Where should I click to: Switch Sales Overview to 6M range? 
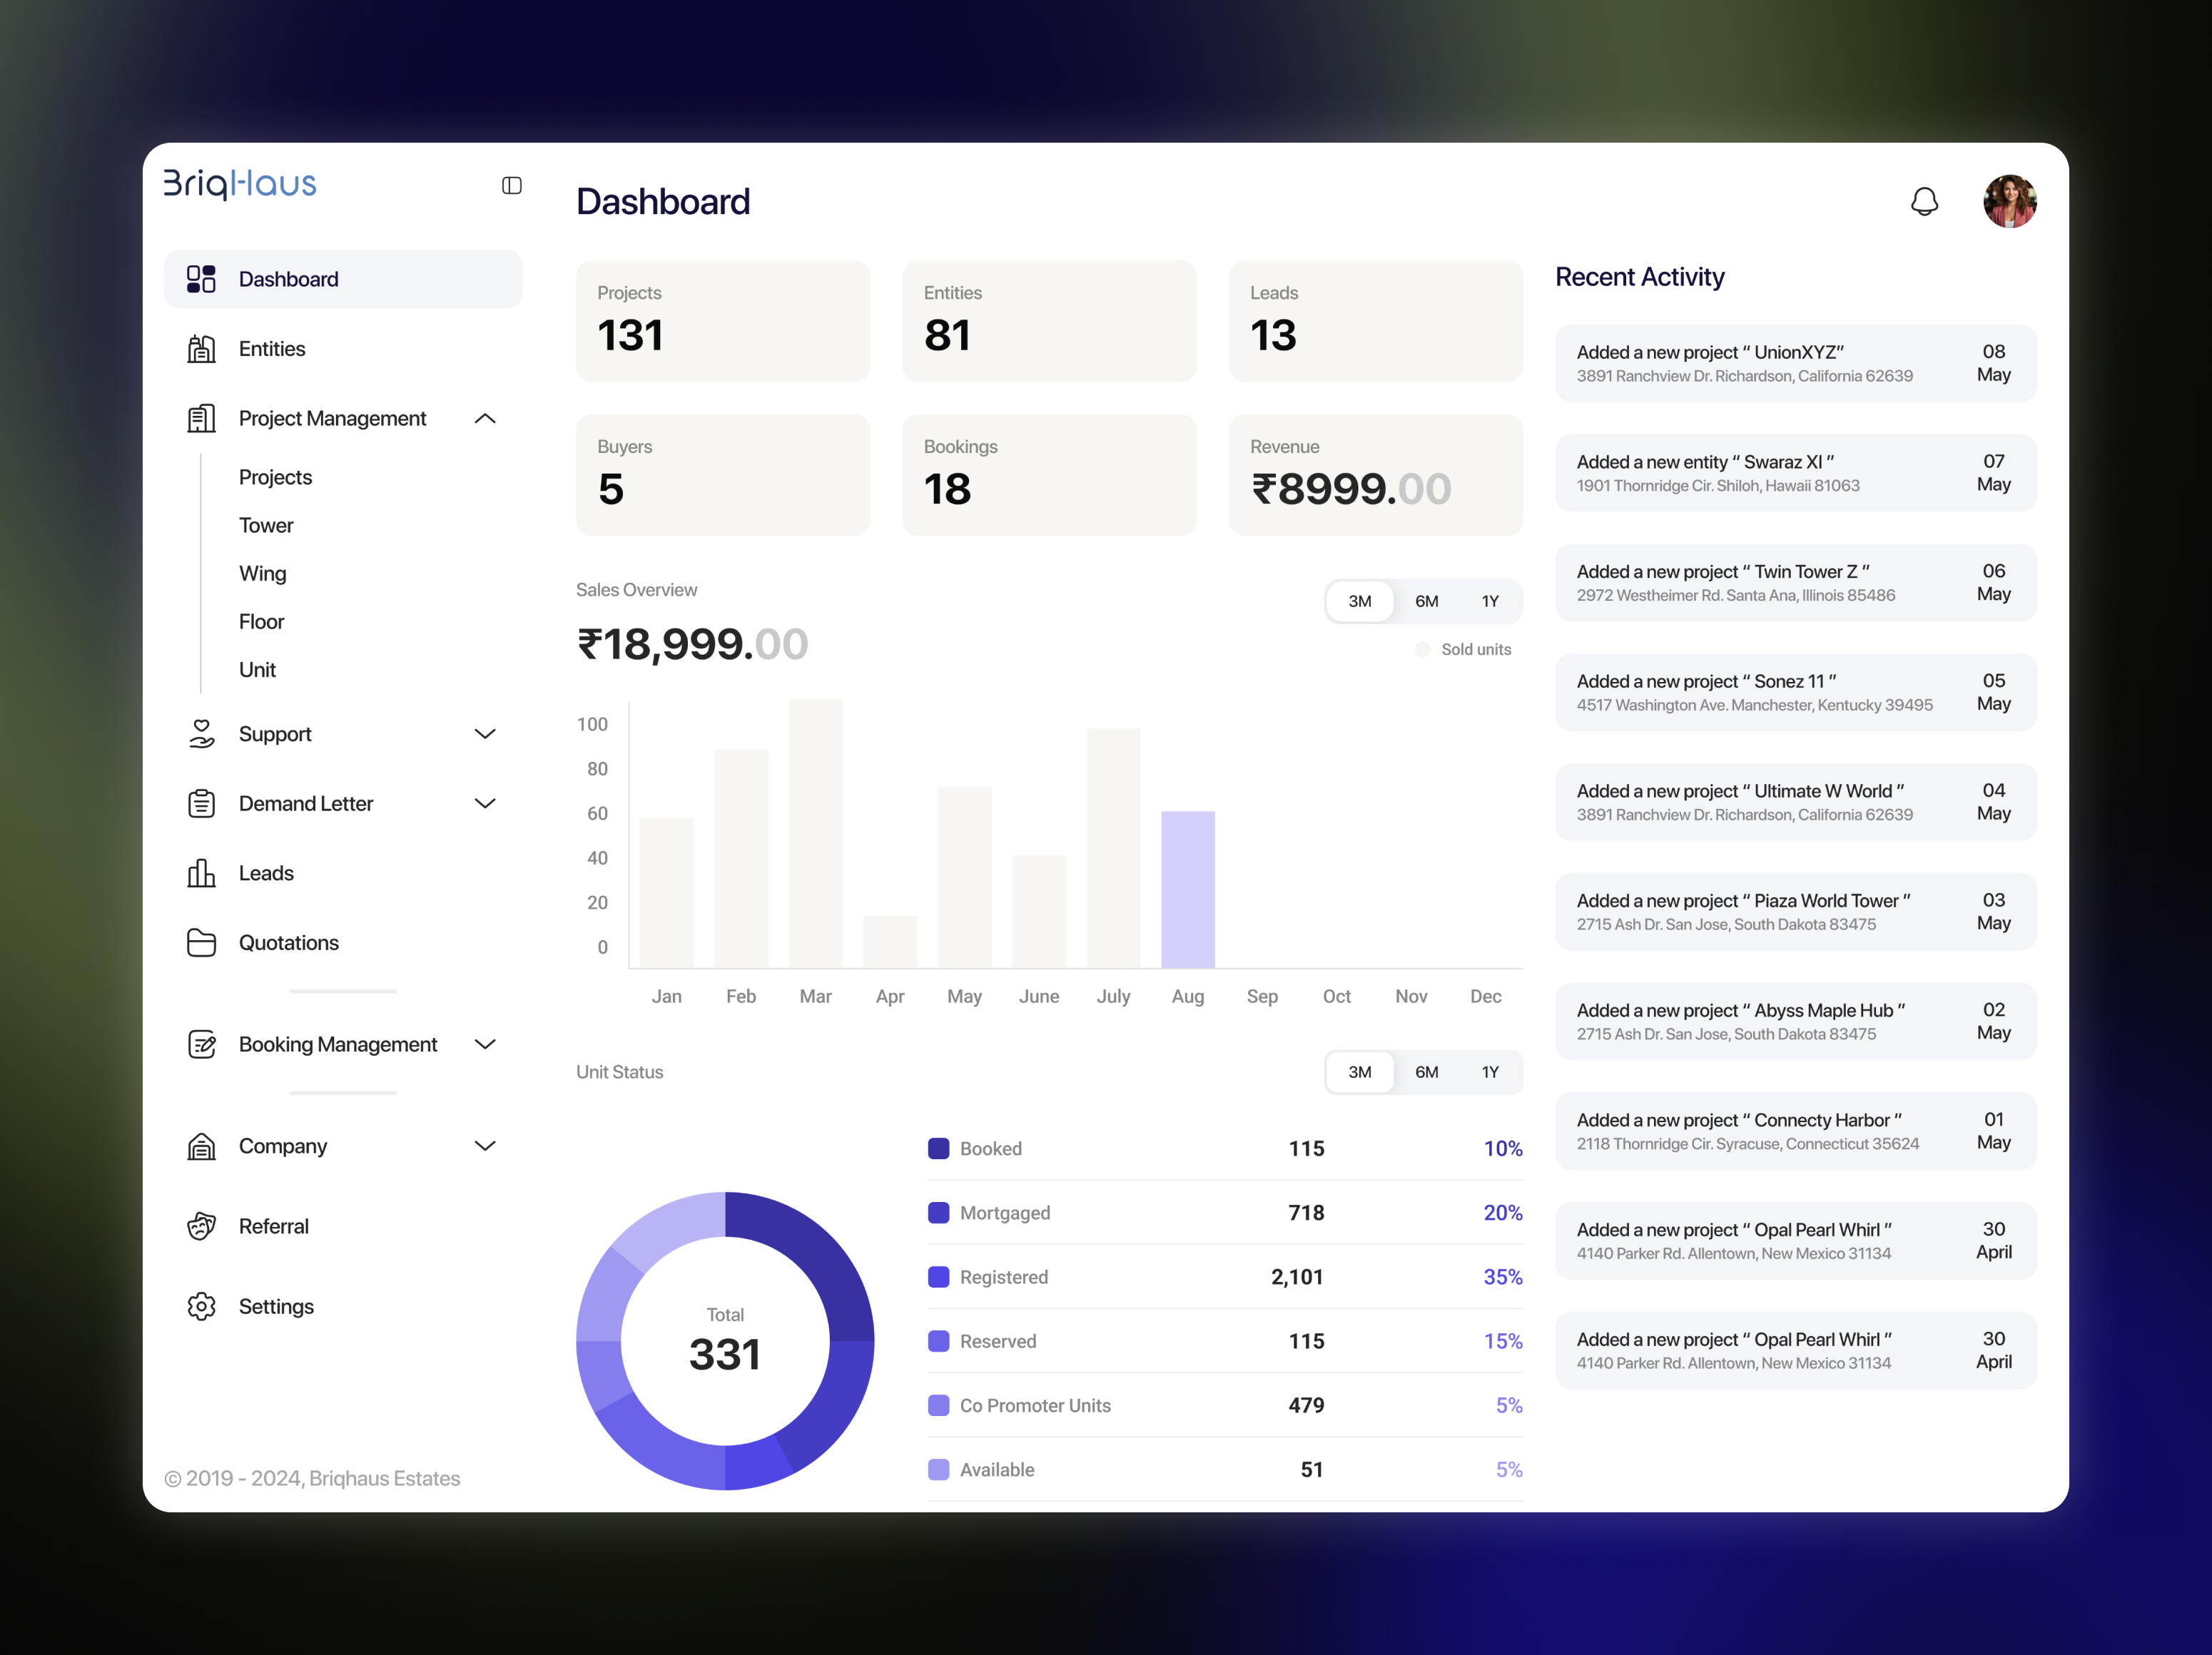pos(1426,602)
